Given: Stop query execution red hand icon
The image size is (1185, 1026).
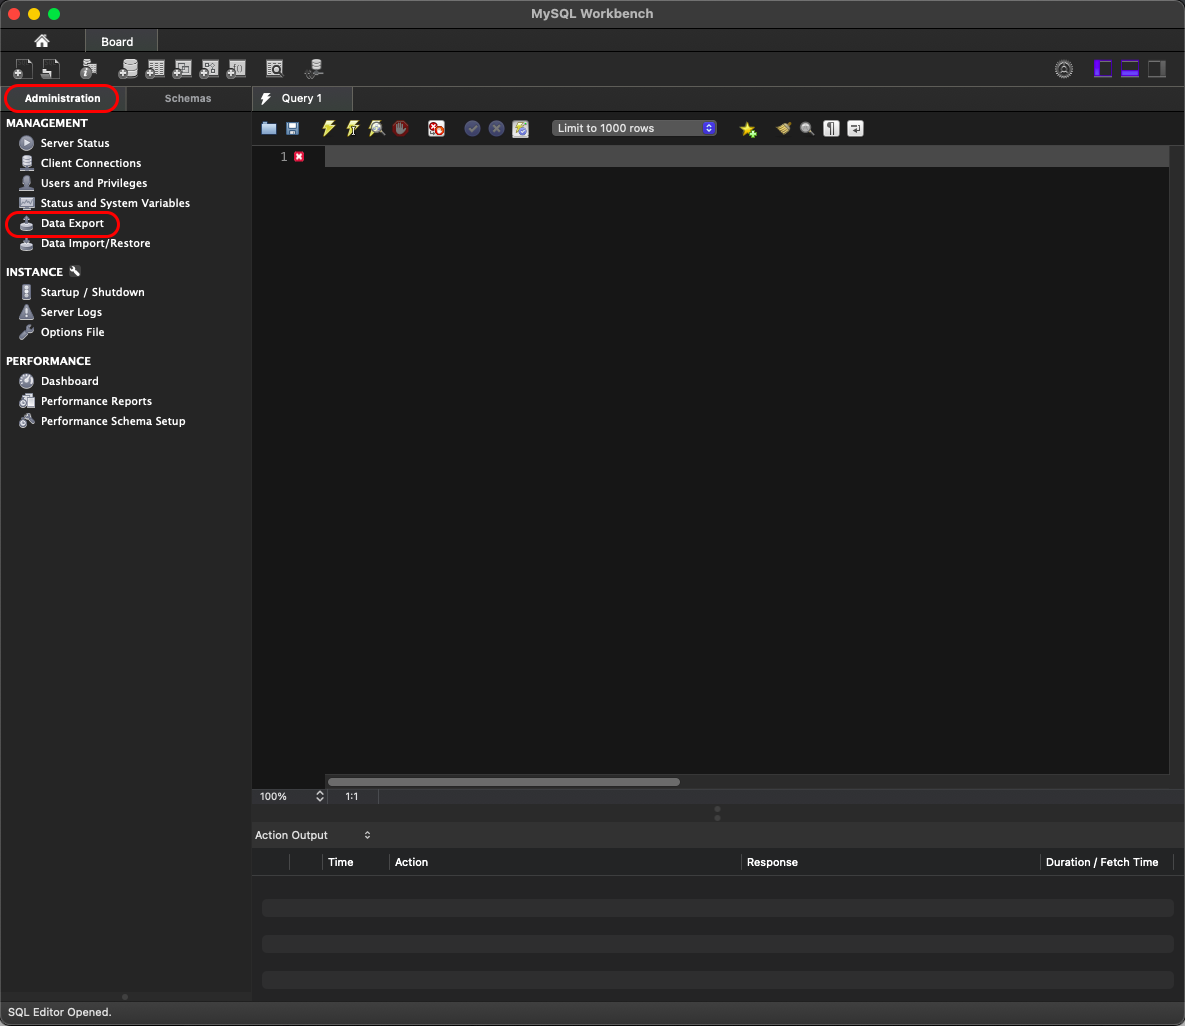Looking at the screenshot, I should tap(401, 128).
